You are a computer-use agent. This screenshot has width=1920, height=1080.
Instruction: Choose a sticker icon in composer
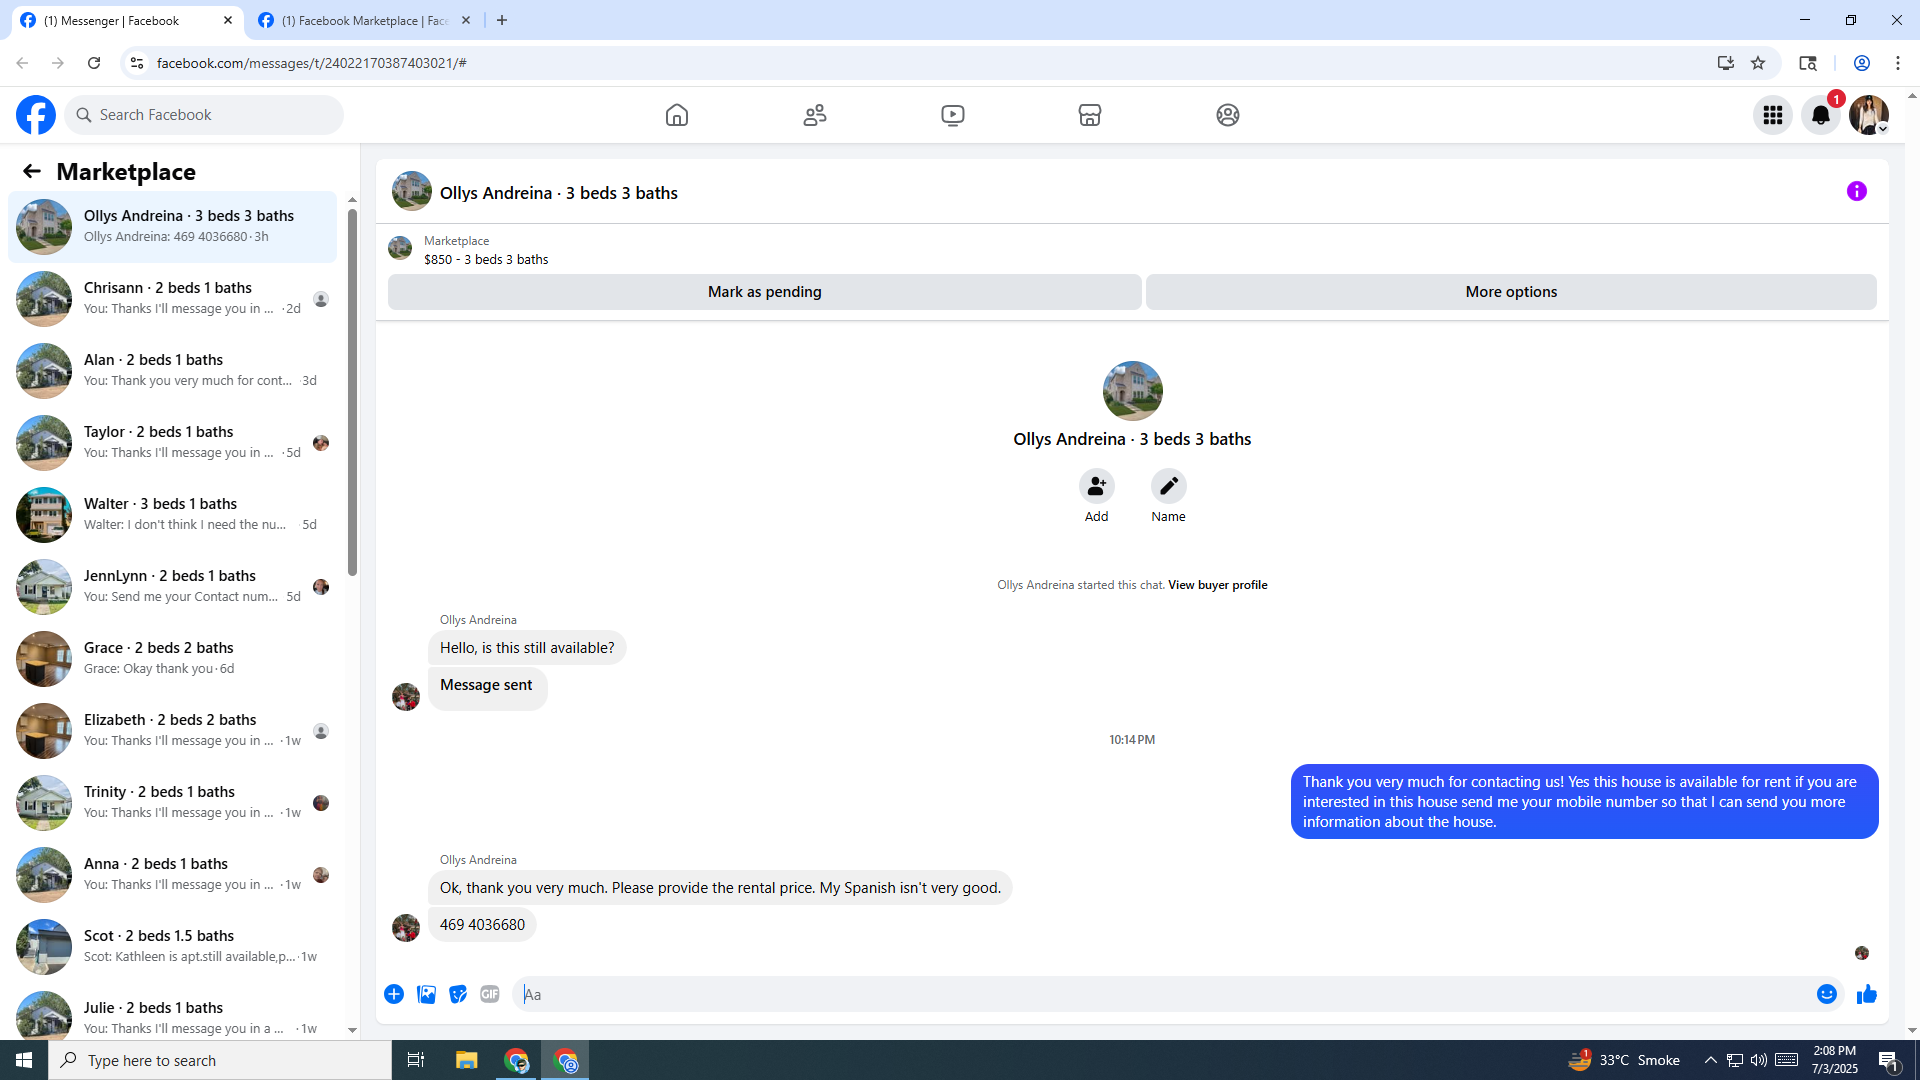click(x=458, y=994)
